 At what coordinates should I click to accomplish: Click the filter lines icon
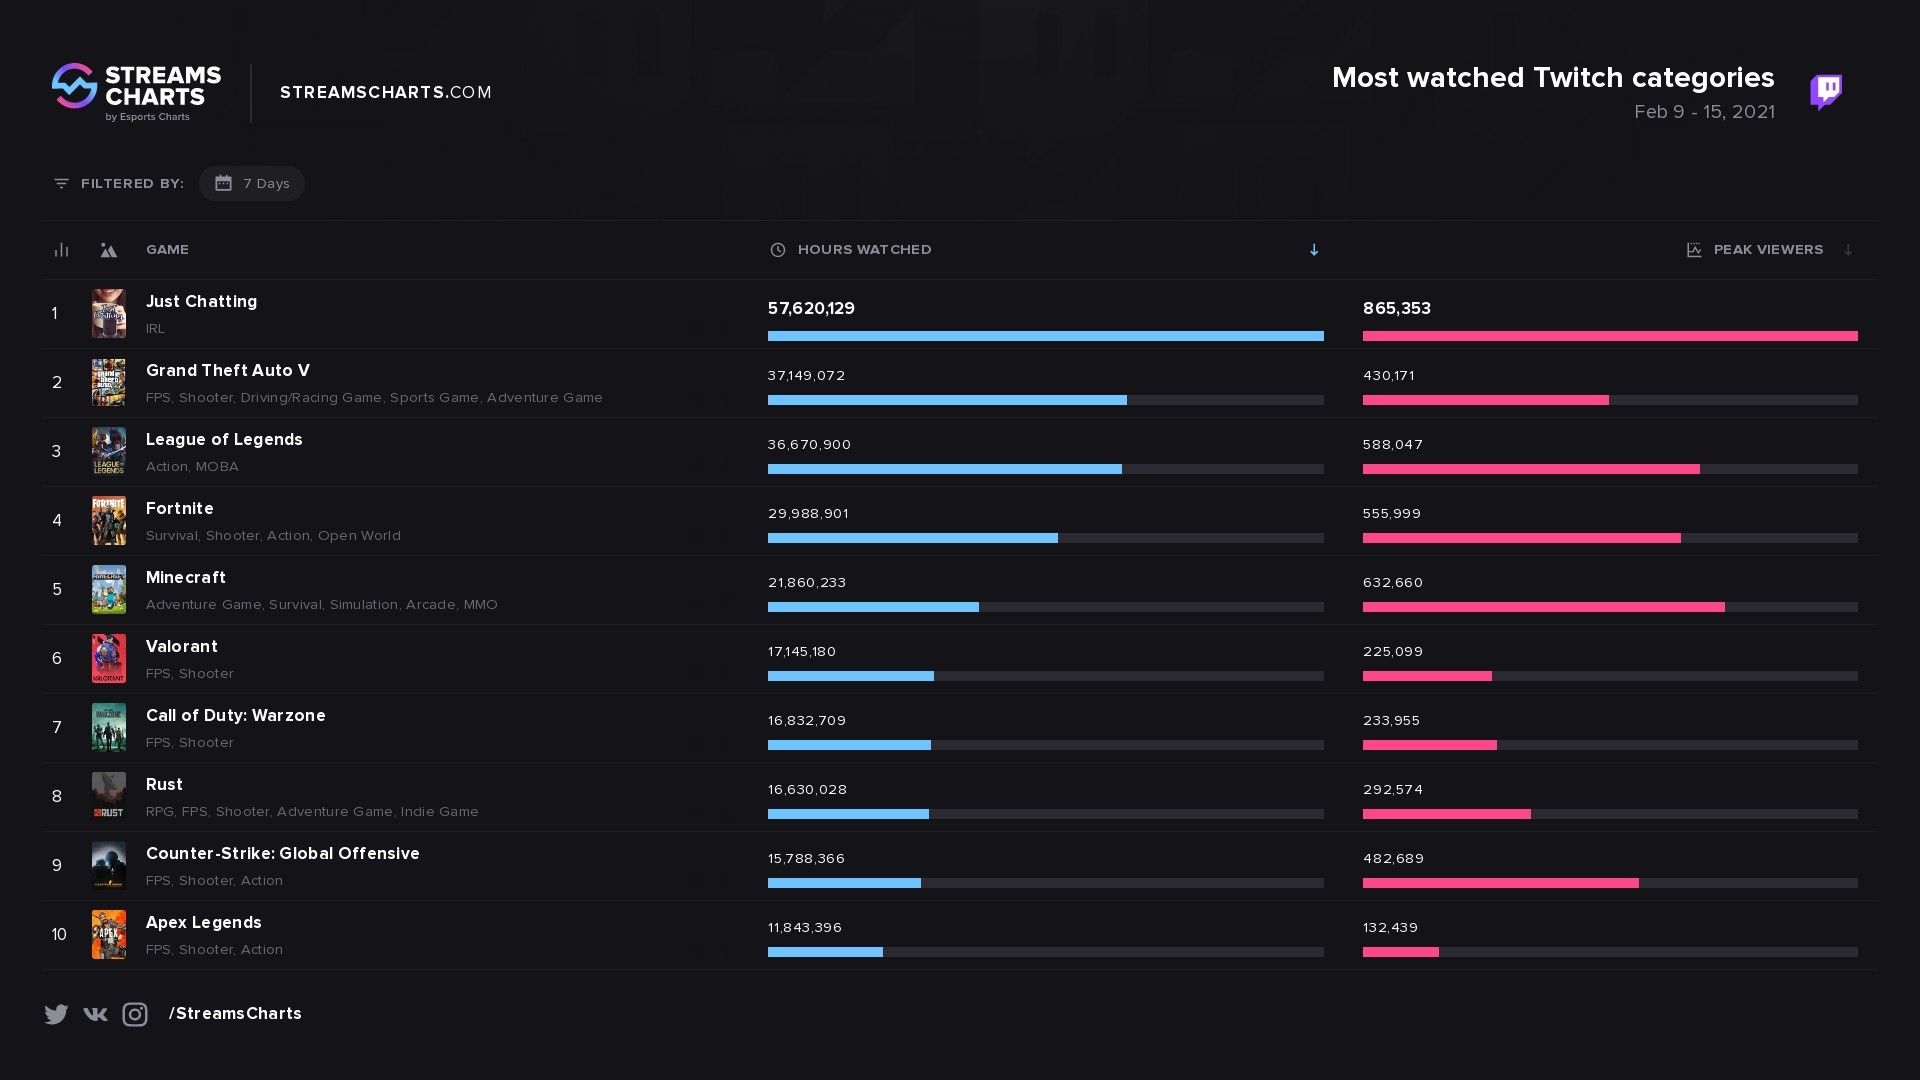[61, 184]
